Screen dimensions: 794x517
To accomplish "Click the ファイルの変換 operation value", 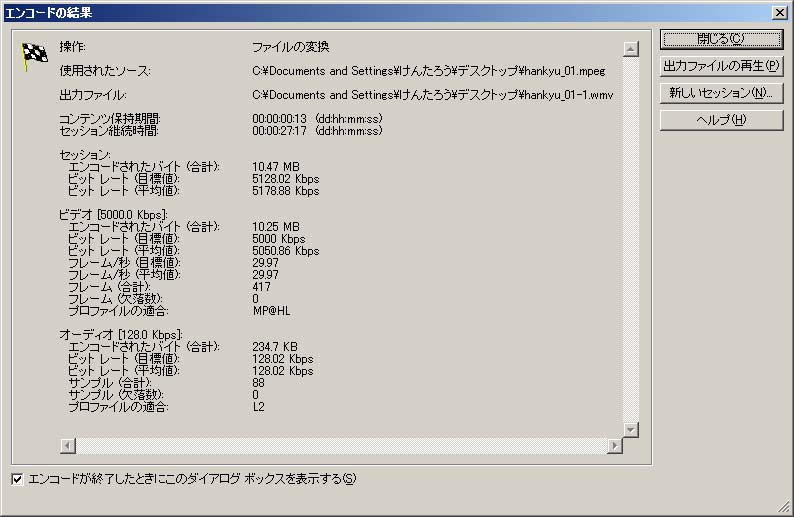I will (x=291, y=47).
